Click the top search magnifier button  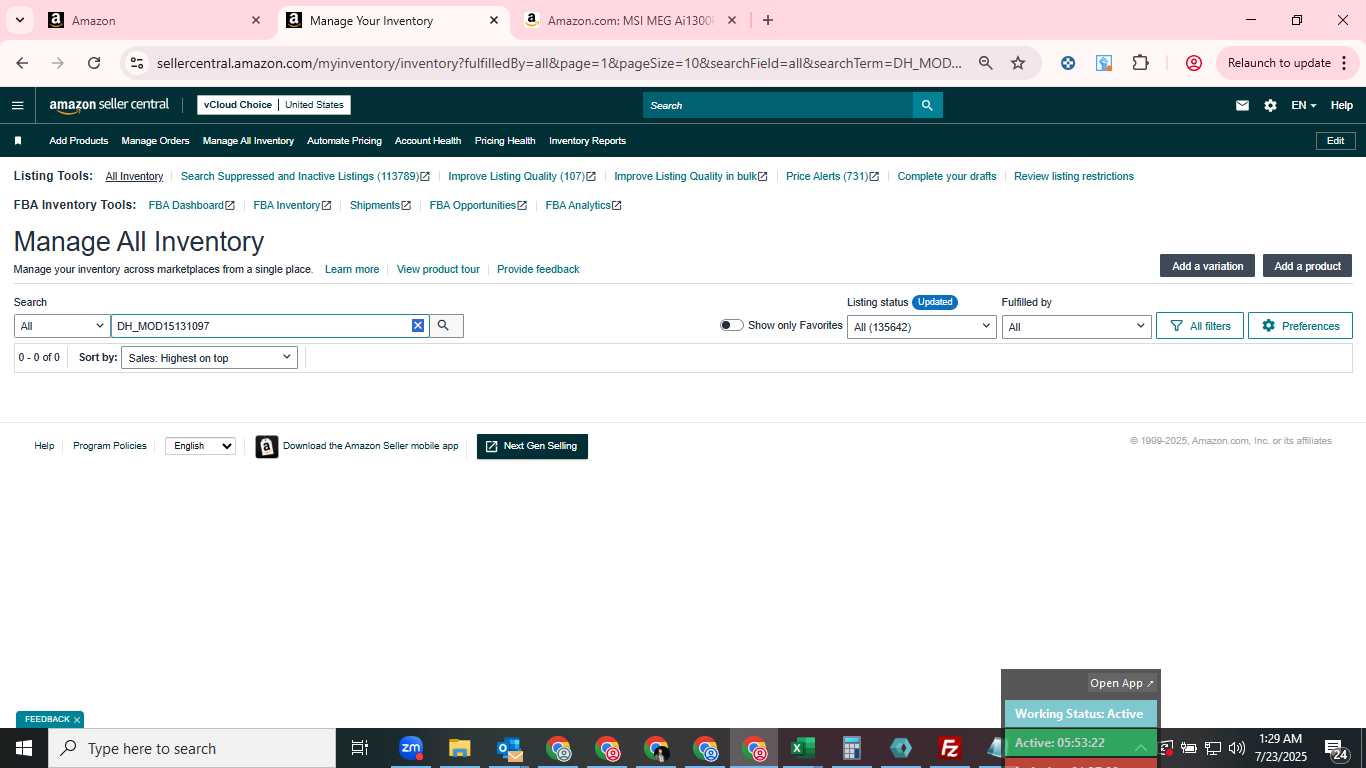(927, 105)
